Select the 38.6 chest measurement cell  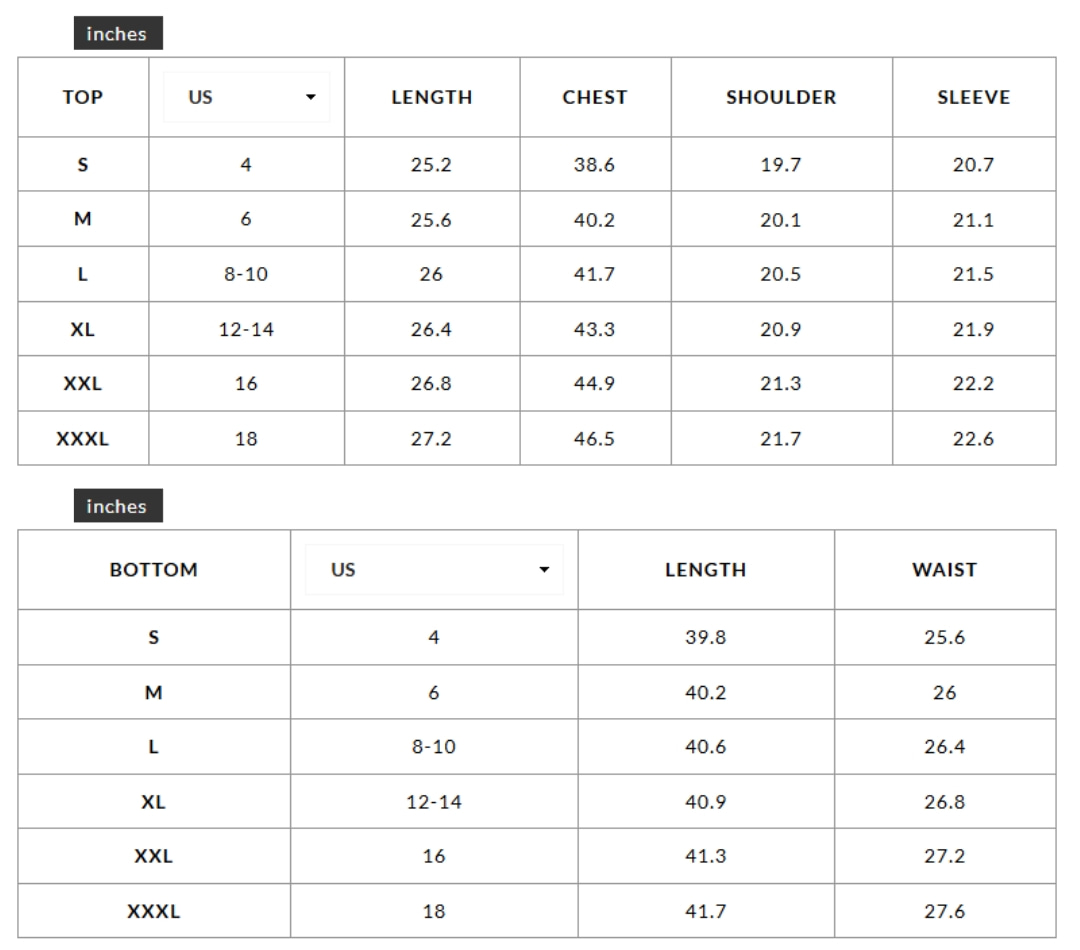(594, 165)
